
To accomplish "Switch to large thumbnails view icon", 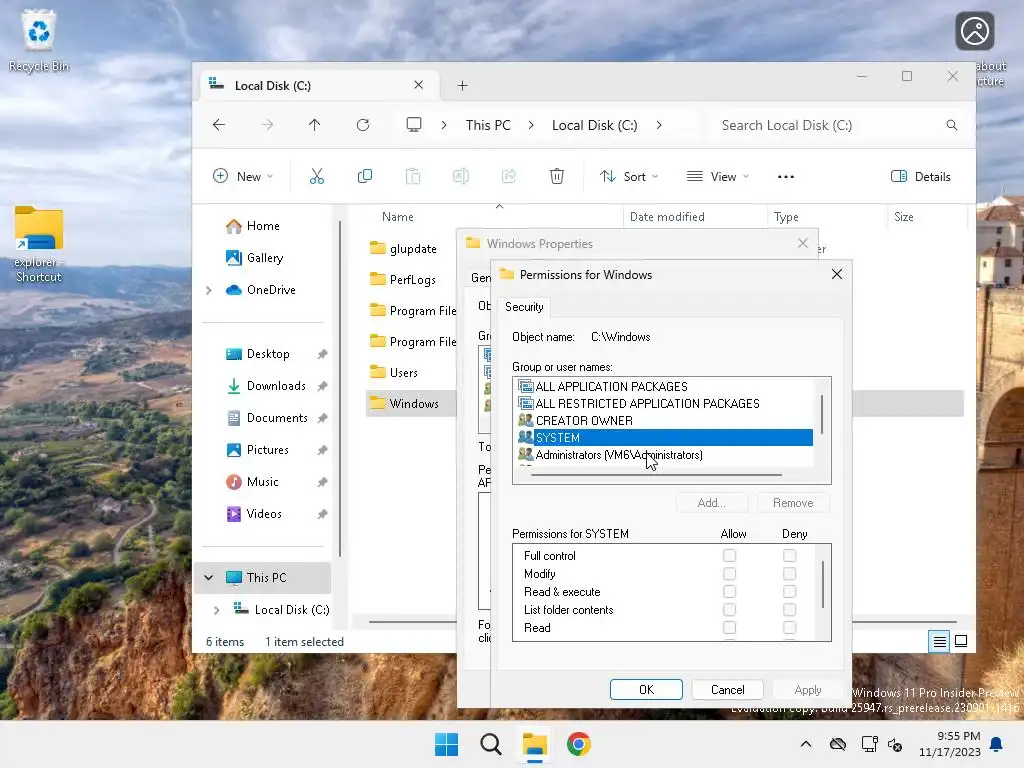I will coord(961,641).
